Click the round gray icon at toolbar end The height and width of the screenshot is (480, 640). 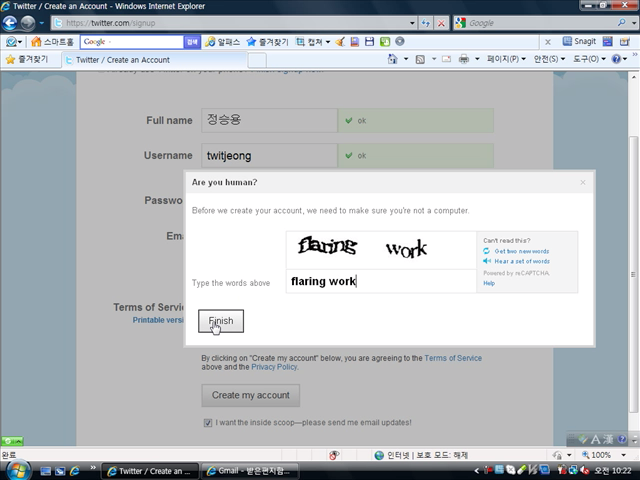coord(400,41)
